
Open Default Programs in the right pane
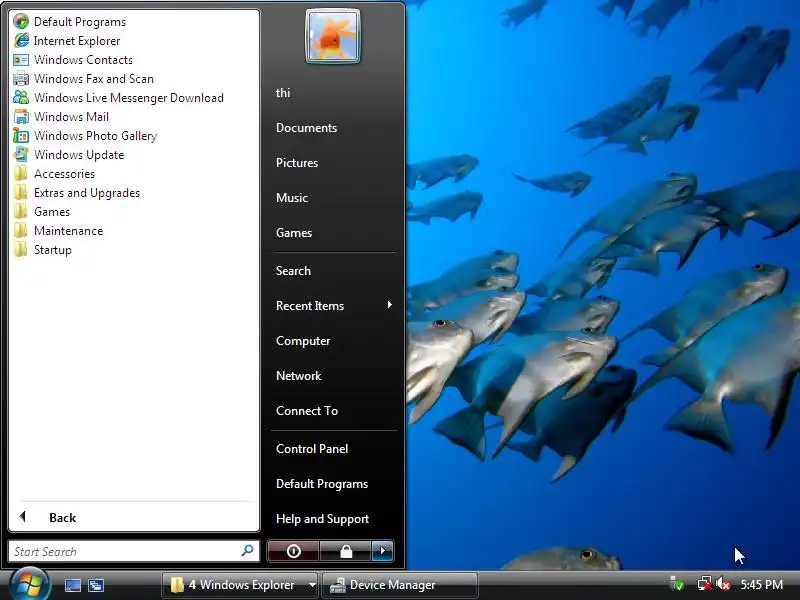pyautogui.click(x=322, y=484)
